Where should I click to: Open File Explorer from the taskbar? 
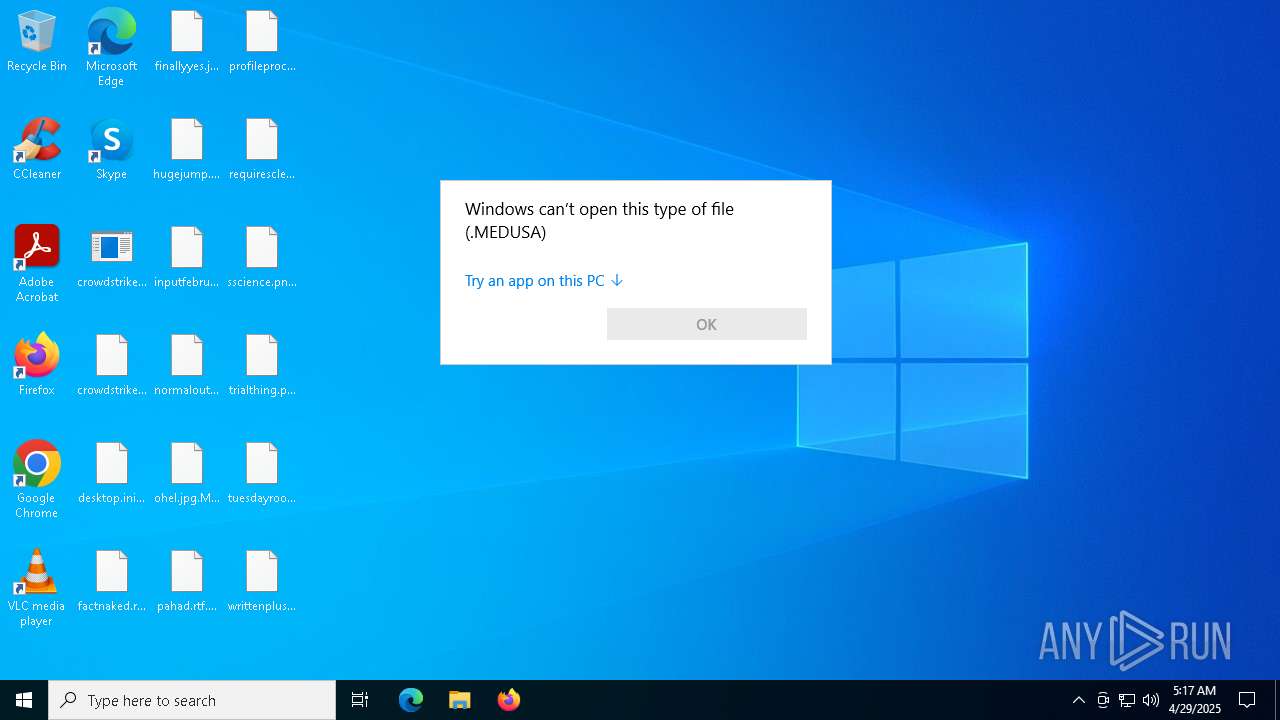(460, 700)
